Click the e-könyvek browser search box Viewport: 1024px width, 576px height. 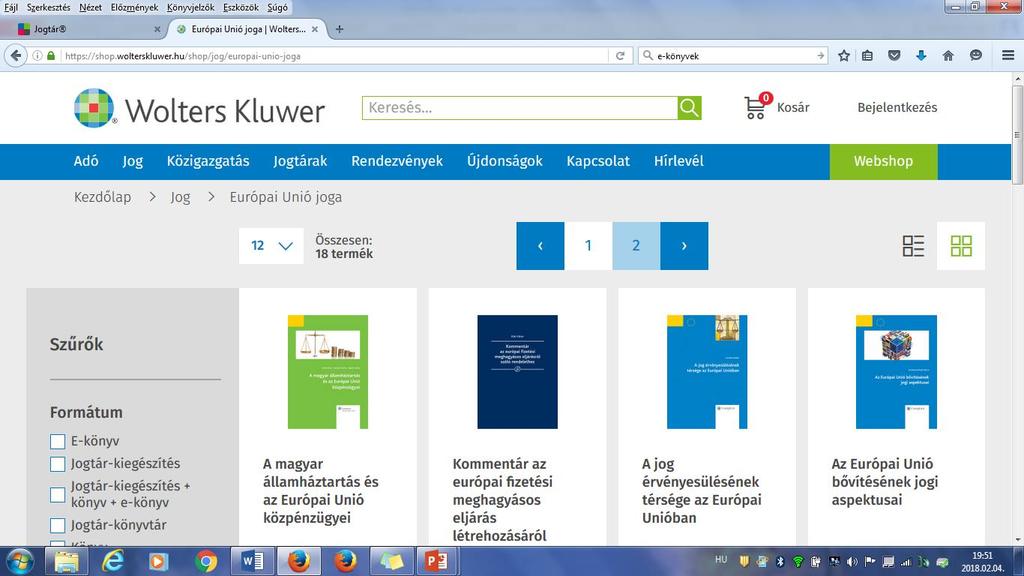pos(733,56)
